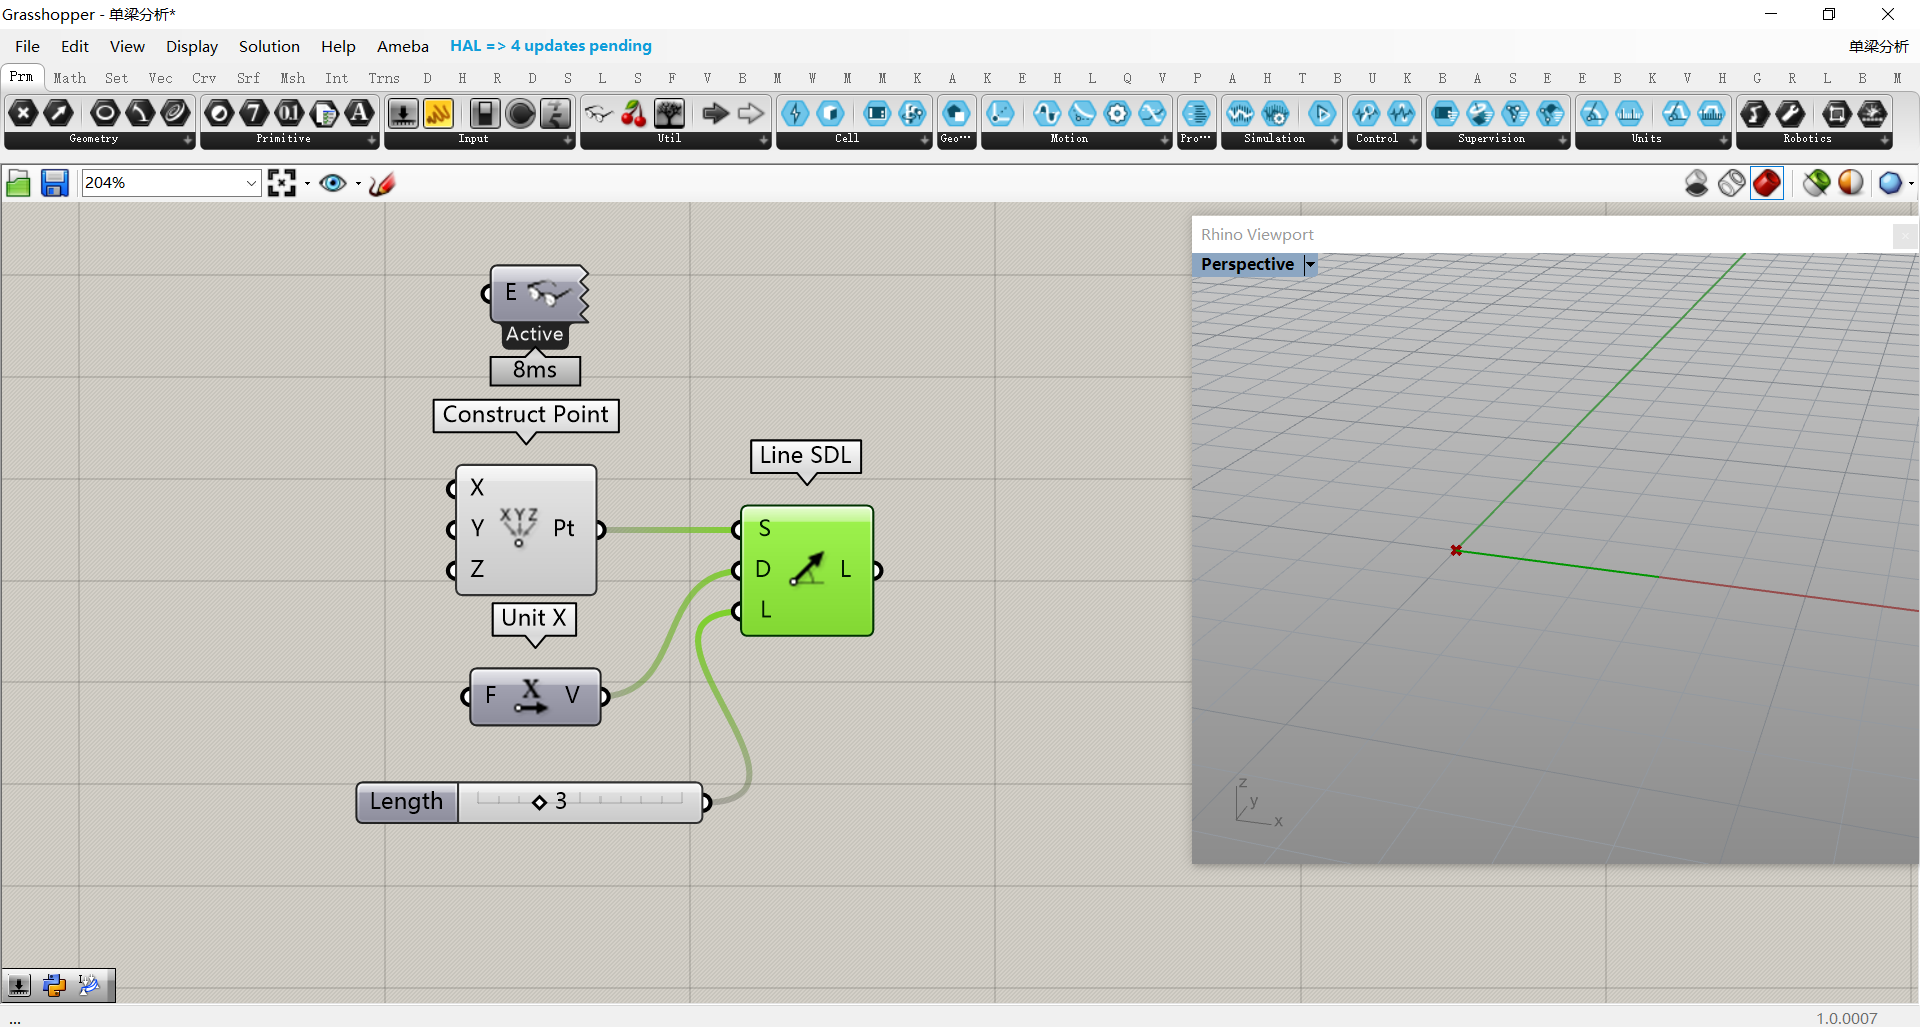Image resolution: width=1920 pixels, height=1027 pixels.
Task: Select the Robotics wrench tool icon
Action: [1790, 114]
